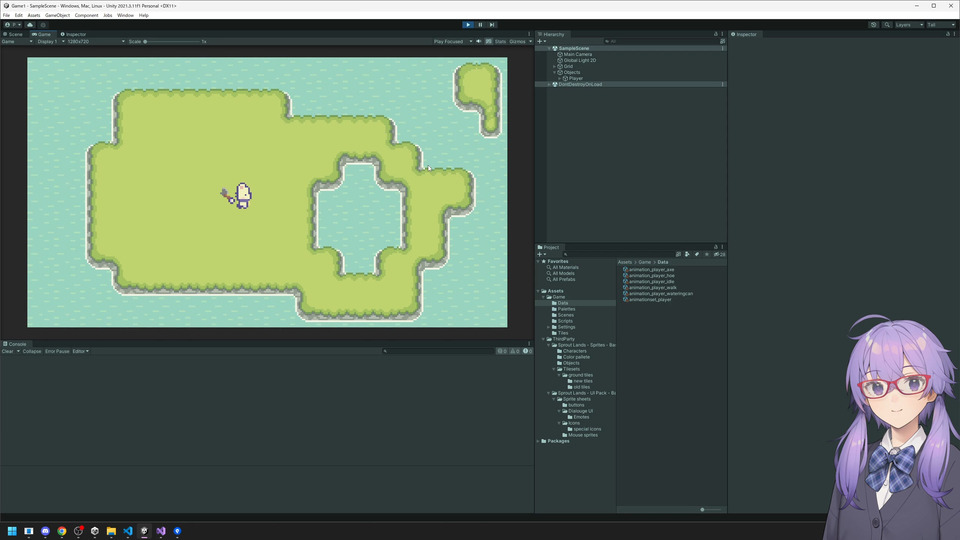
Task: Open the cloud services icon
Action: click(x=30, y=25)
